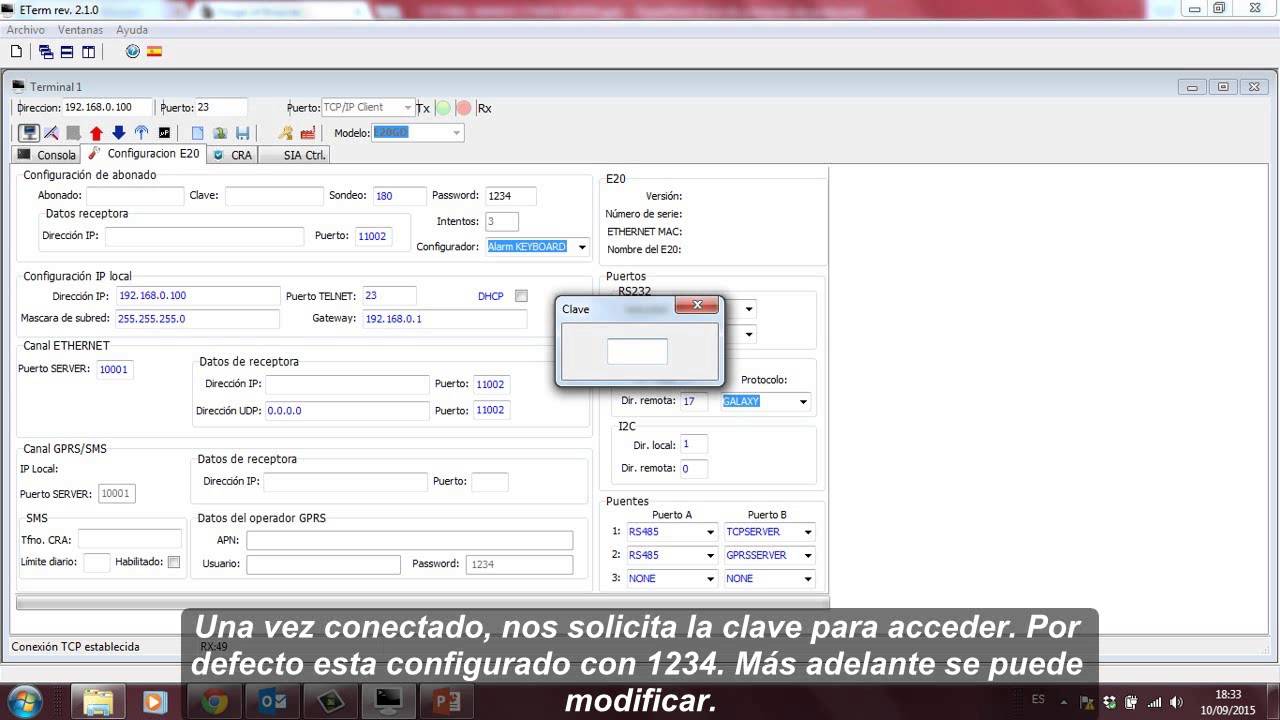Open the Archivo menu
Image resolution: width=1280 pixels, height=720 pixels.
click(26, 30)
